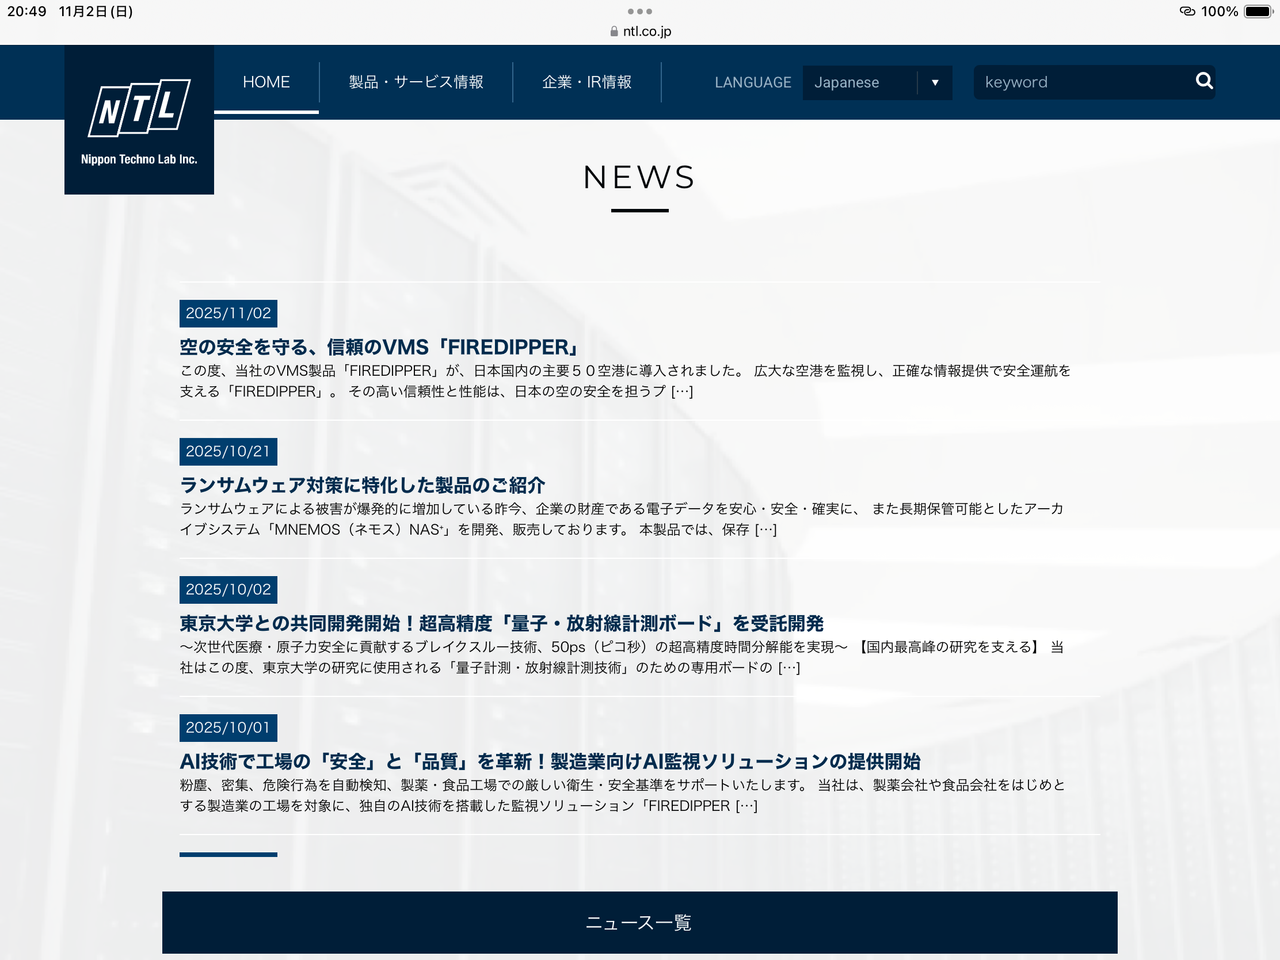Open the Tokyo University joint development article
Image resolution: width=1280 pixels, height=960 pixels.
[x=502, y=623]
